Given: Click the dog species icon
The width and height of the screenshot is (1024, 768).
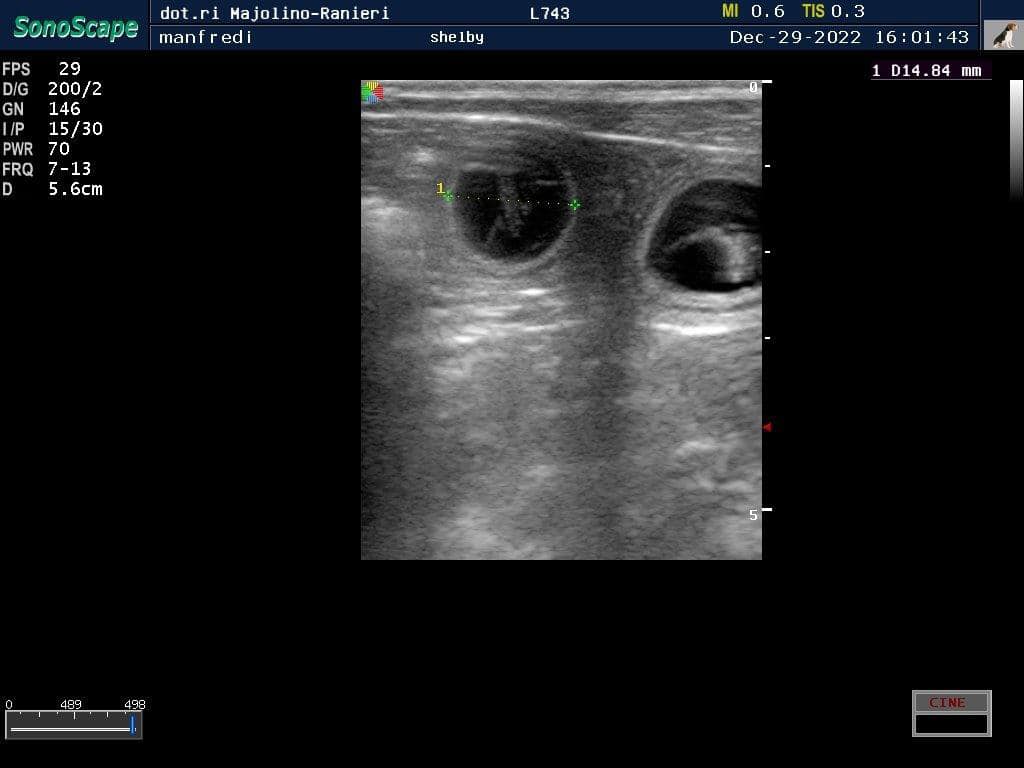Looking at the screenshot, I should [1003, 35].
